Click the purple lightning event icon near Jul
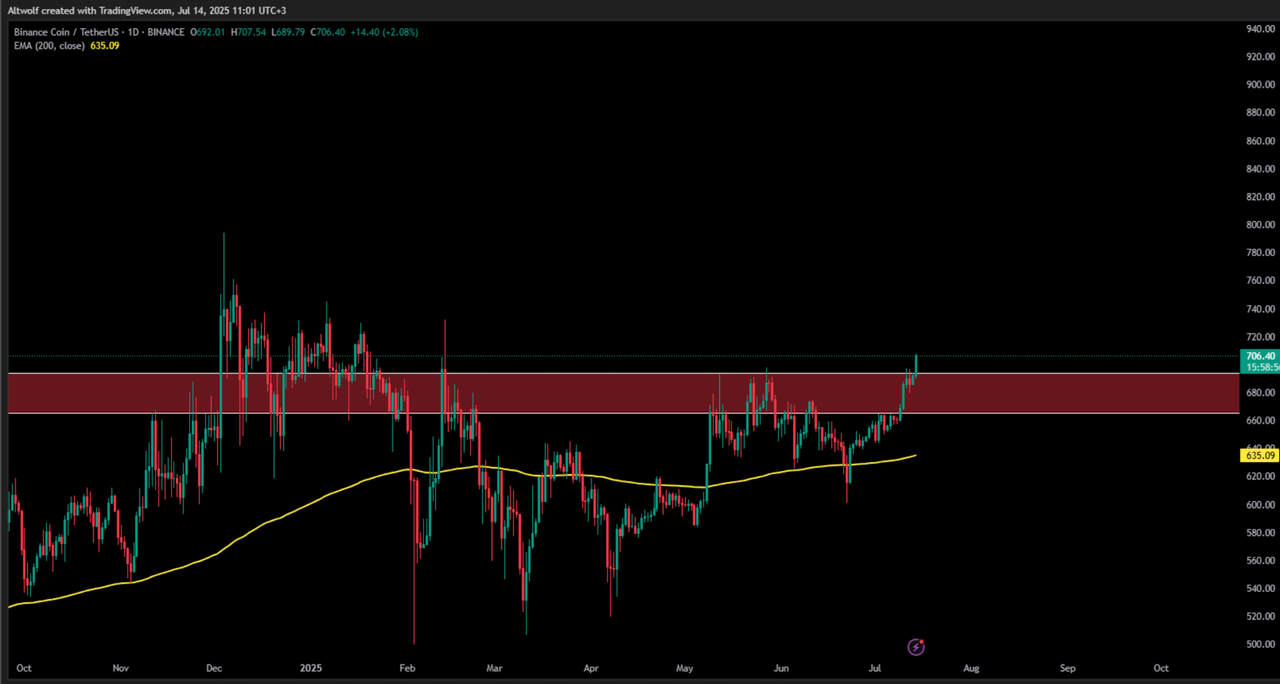The image size is (1280, 684). 915,647
